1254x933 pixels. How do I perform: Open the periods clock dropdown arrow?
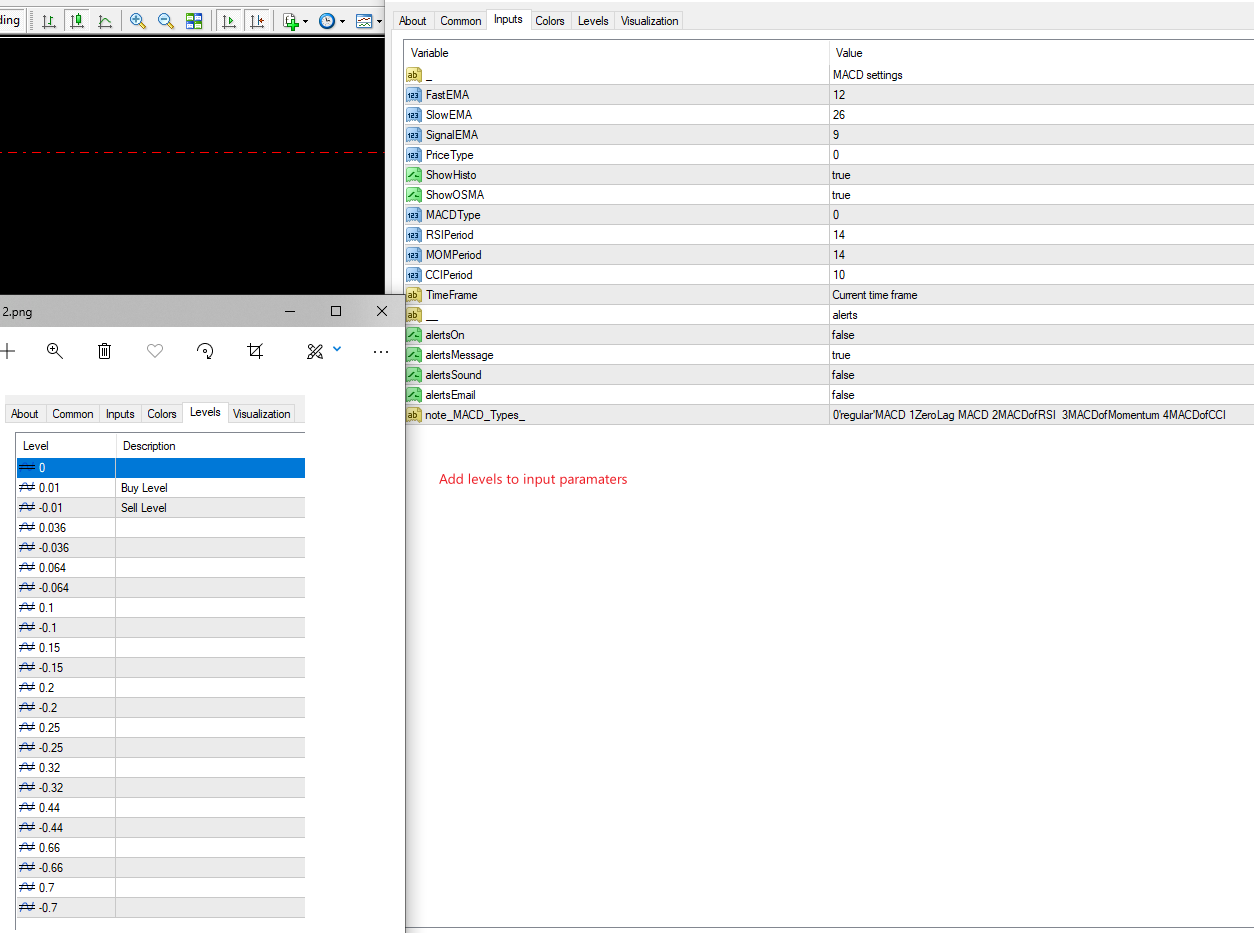(x=342, y=21)
